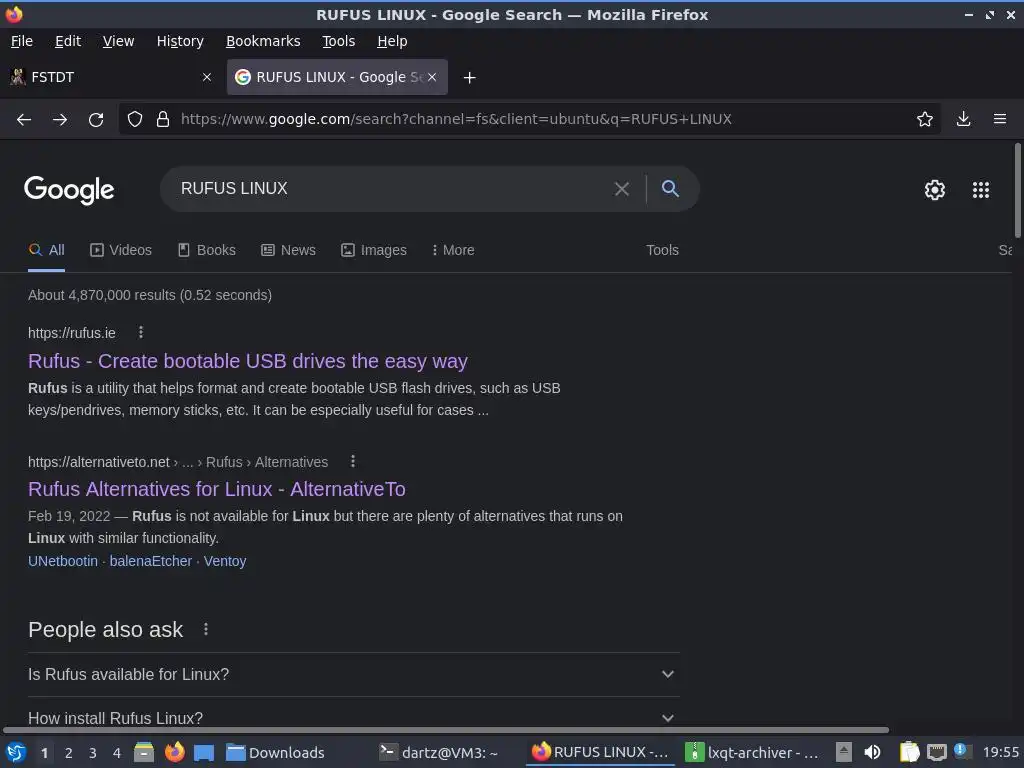Viewport: 1024px width, 768px height.
Task: Launch Firefox from the taskbar quick launcher
Action: [174, 752]
